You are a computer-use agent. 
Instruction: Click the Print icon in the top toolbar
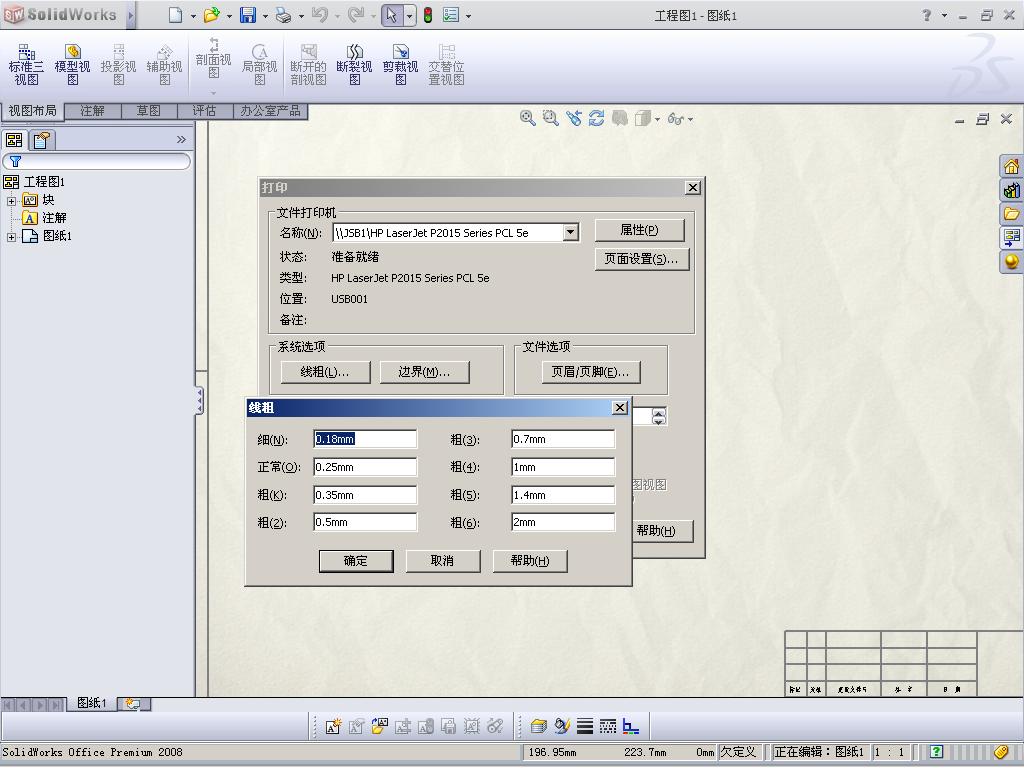[283, 15]
